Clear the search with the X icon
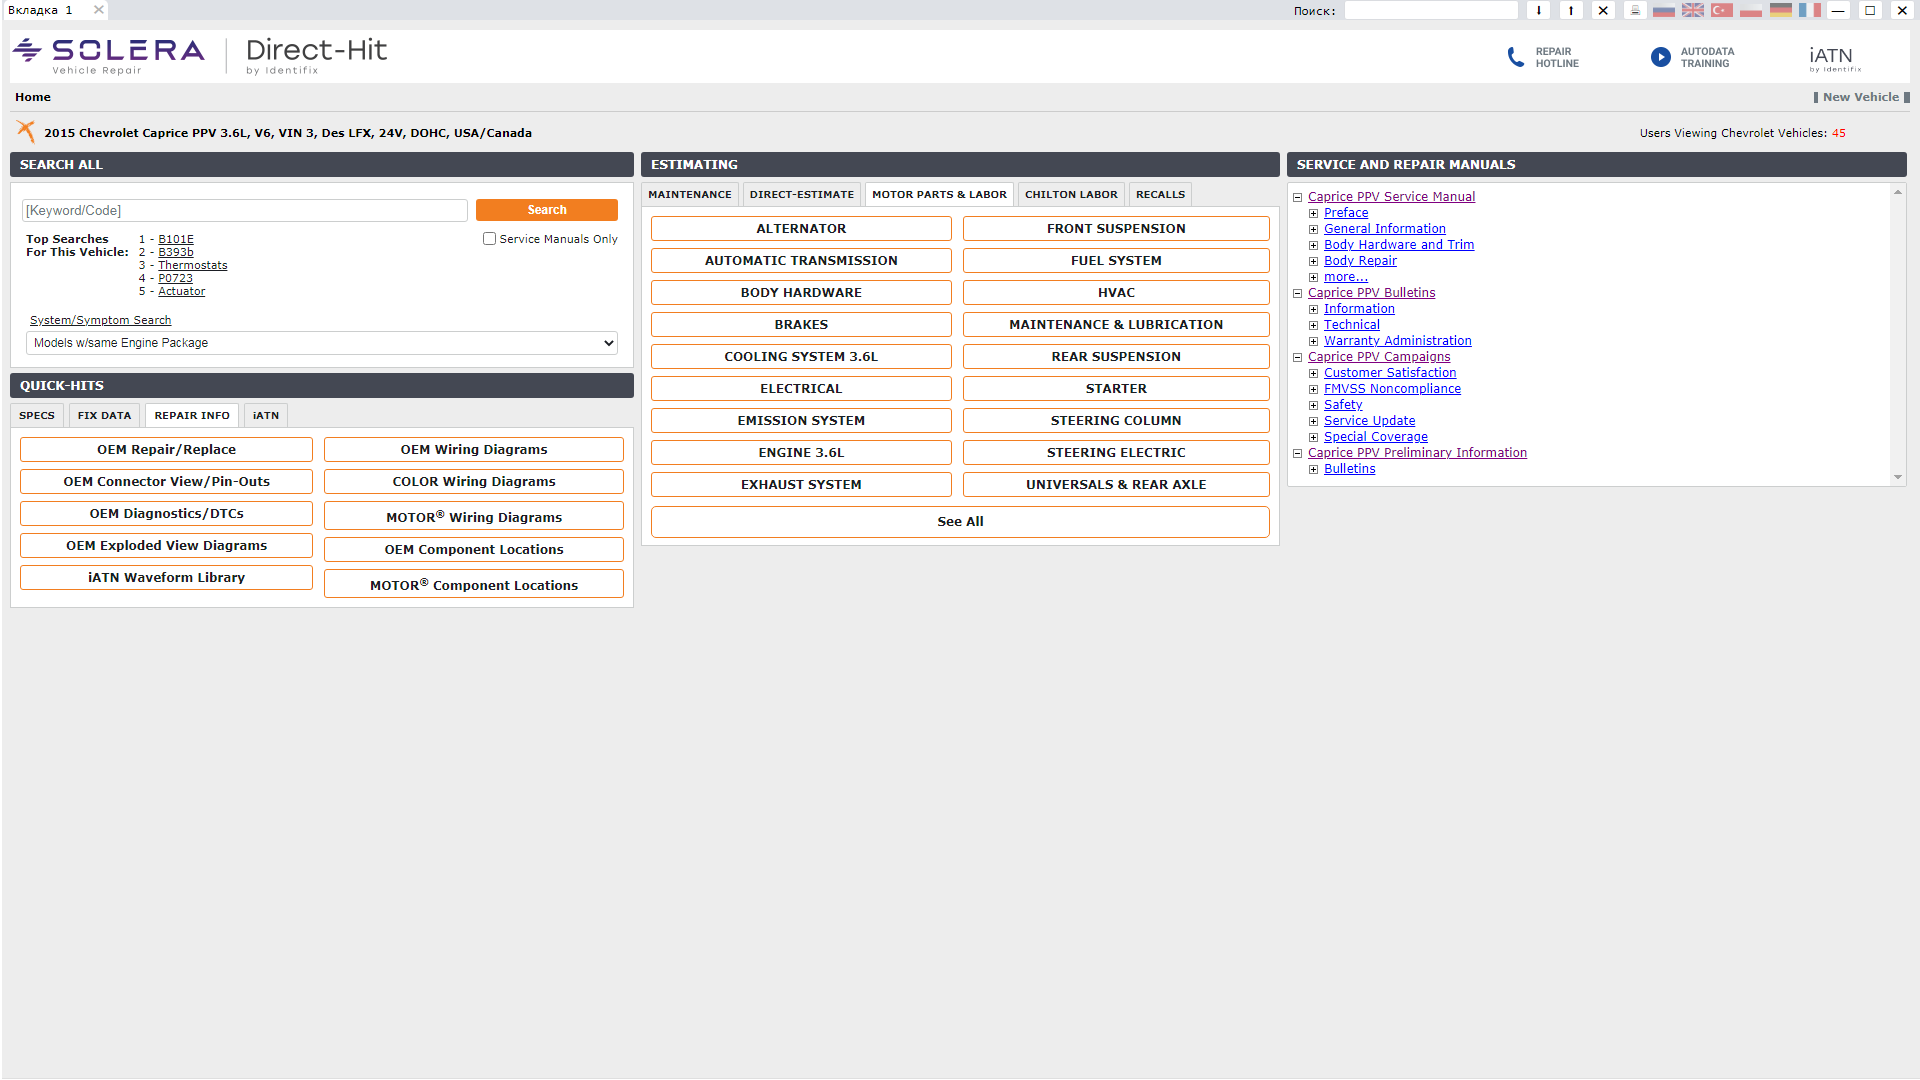 pyautogui.click(x=1603, y=10)
